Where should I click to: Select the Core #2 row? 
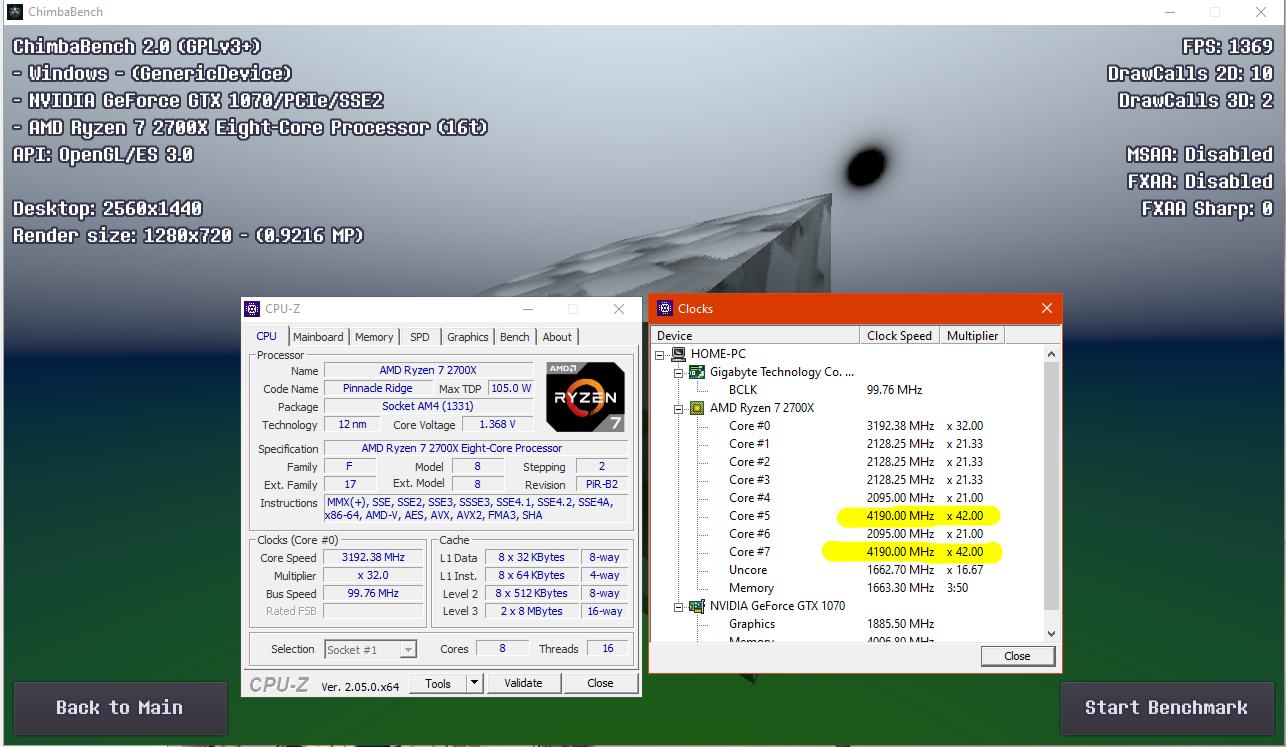848,462
